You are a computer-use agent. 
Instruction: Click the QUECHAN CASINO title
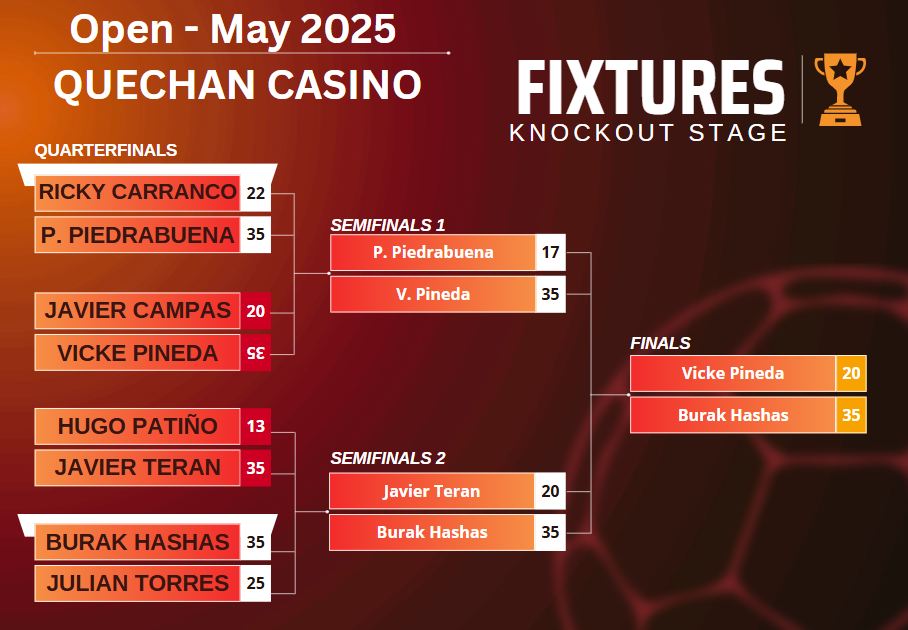tap(237, 85)
